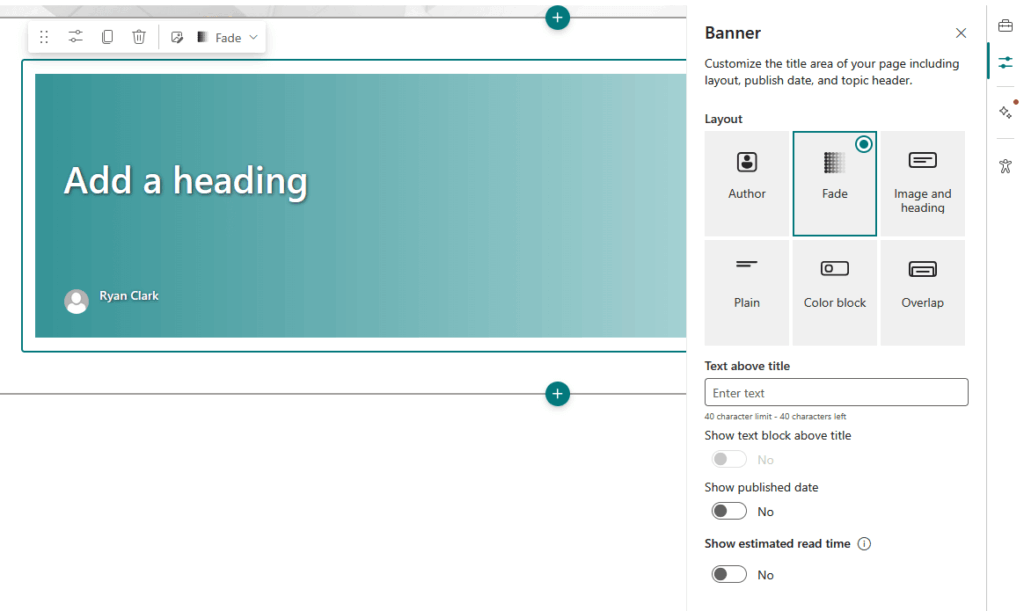Viewport: 1024px width, 611px height.
Task: Click the Layout section label
Action: tap(723, 119)
